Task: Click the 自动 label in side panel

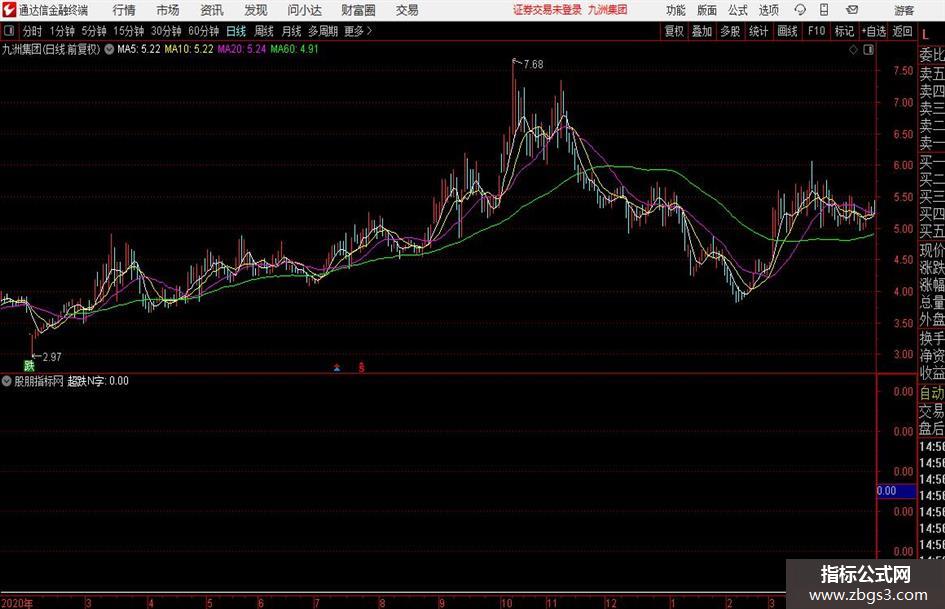Action: click(932, 393)
